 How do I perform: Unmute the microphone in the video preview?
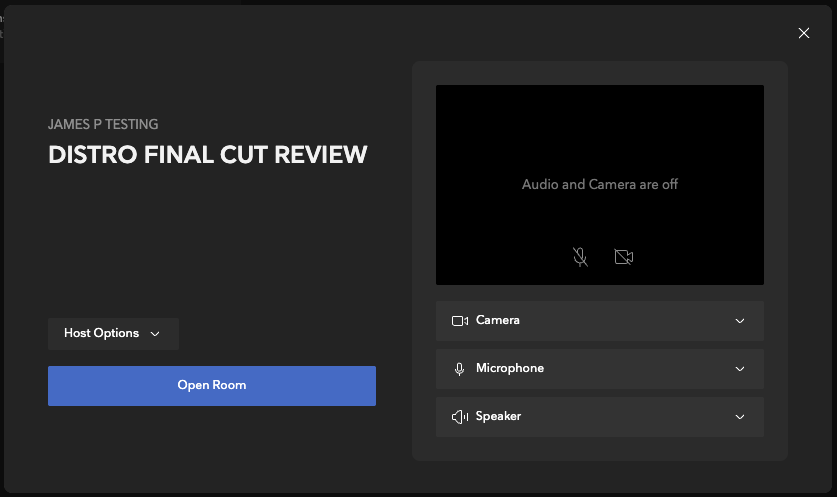[580, 257]
